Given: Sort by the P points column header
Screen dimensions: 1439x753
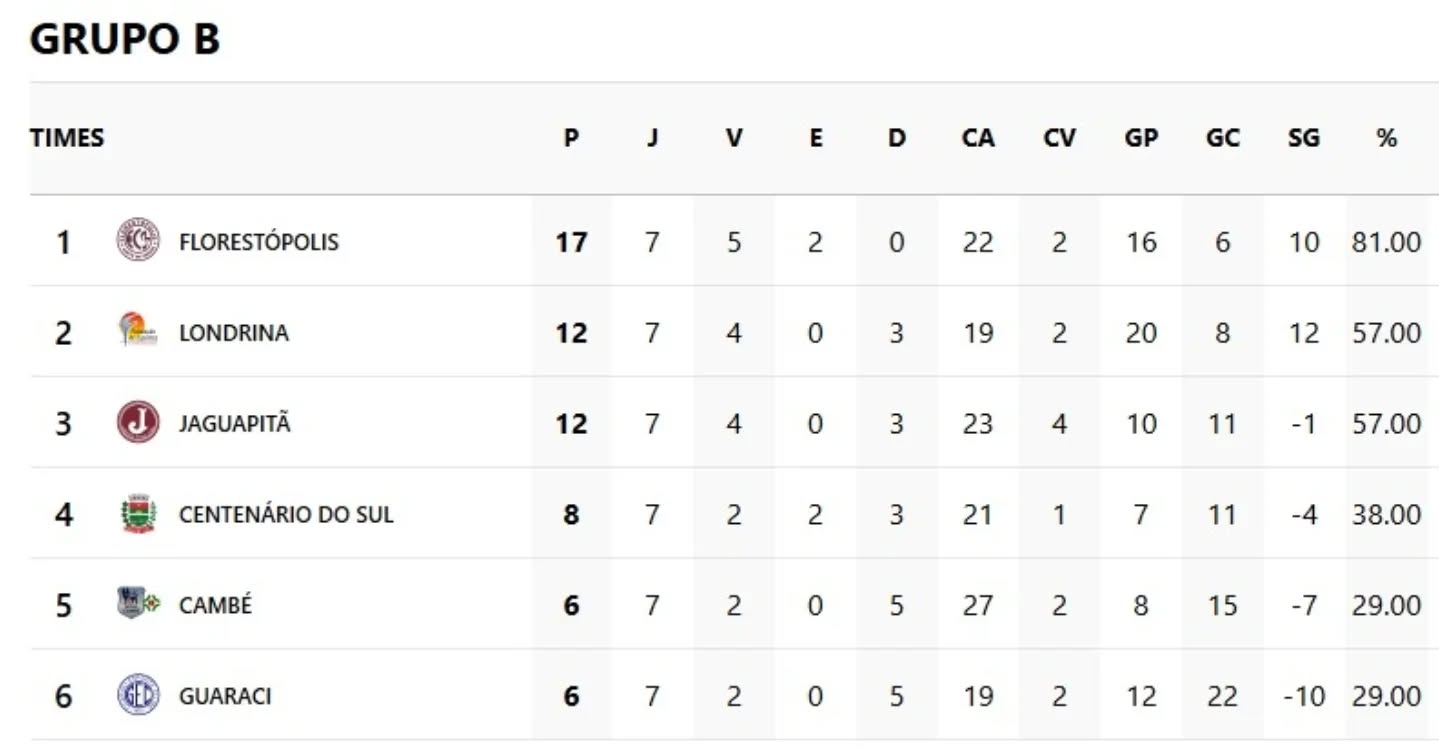Looking at the screenshot, I should 571,138.
